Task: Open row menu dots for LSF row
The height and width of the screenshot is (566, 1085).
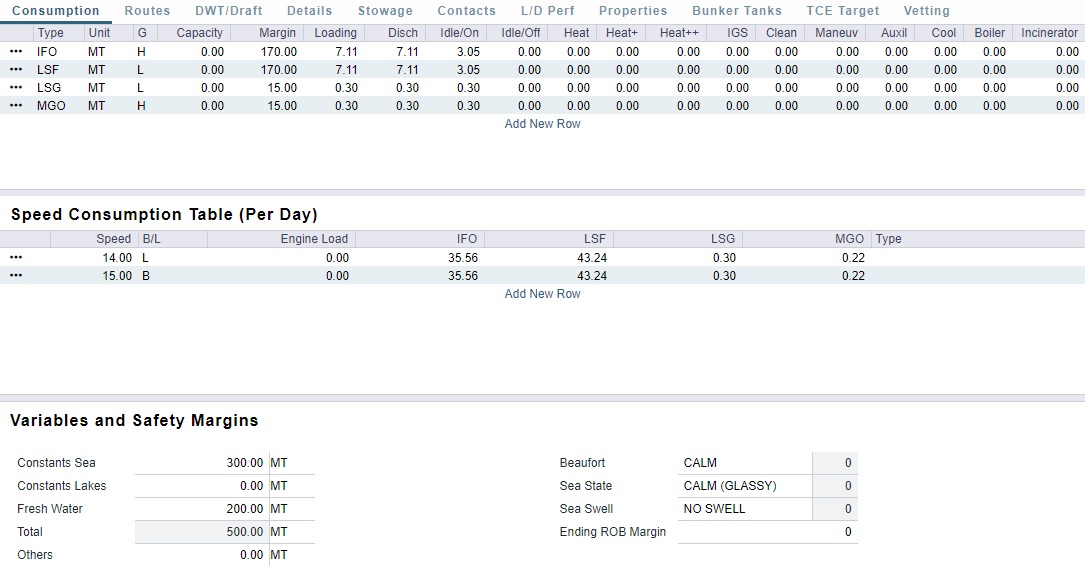Action: 16,70
